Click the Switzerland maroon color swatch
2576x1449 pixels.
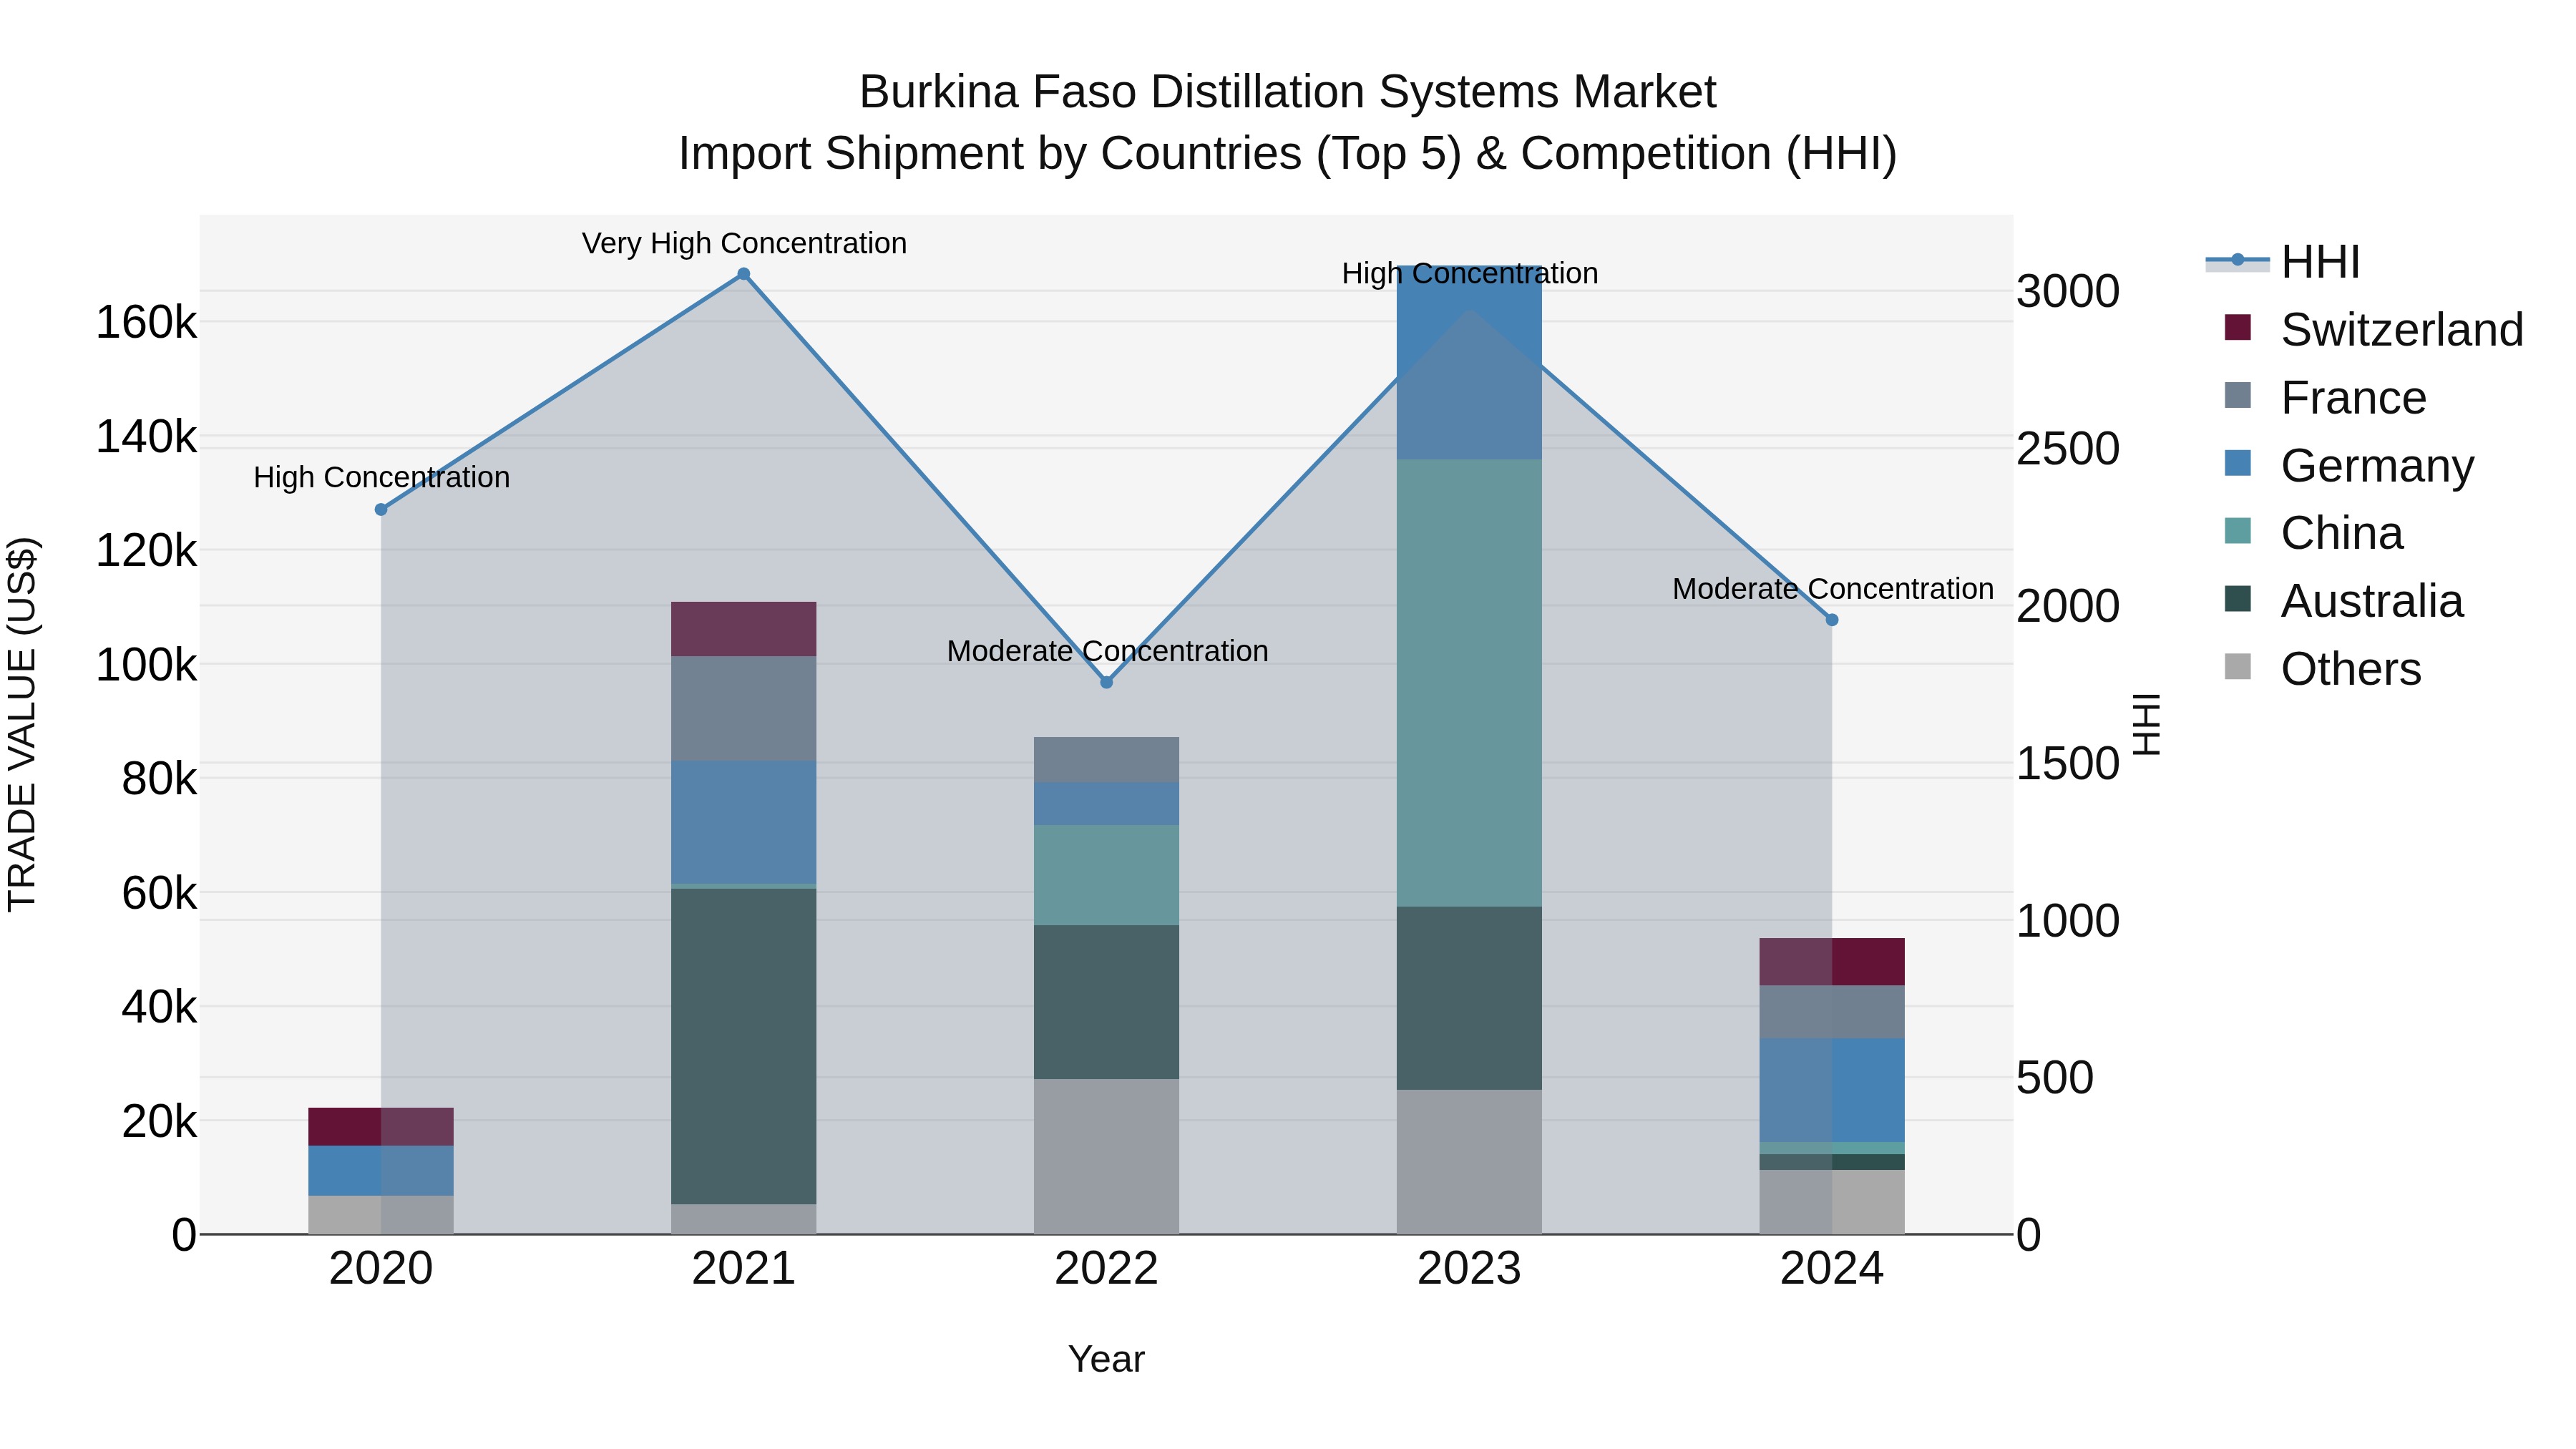(x=2238, y=328)
